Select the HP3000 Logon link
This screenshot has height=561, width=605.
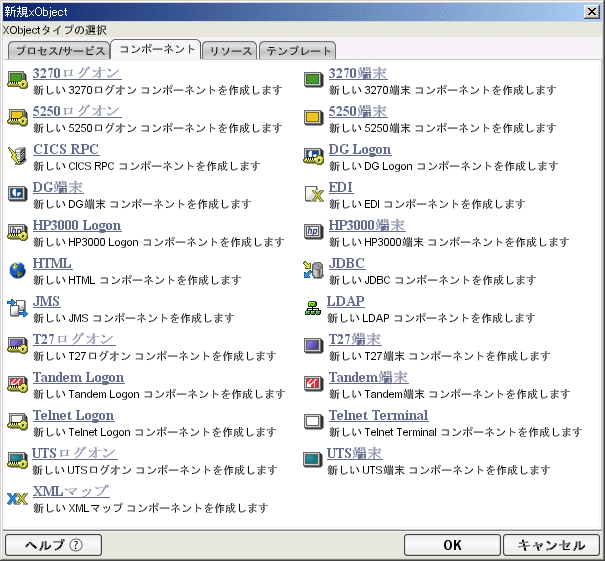[77, 225]
